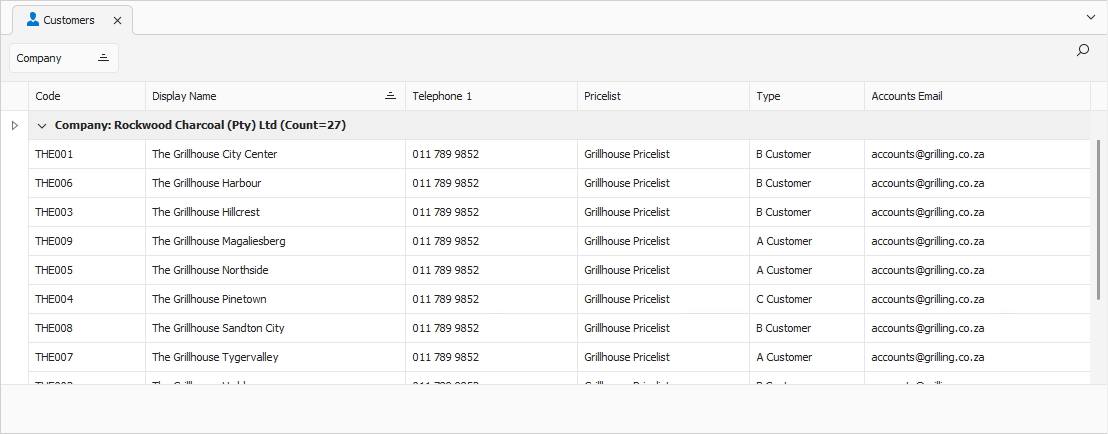Sort by the Code column header

87,96
